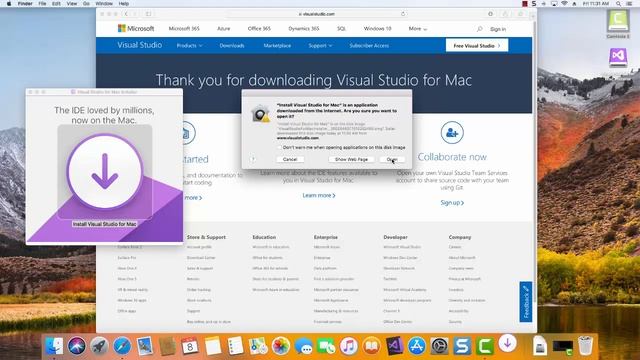
Task: Open Trash in the Dock
Action: pyautogui.click(x=585, y=346)
